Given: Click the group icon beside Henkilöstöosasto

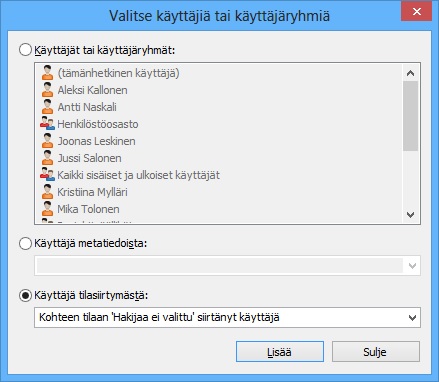Looking at the screenshot, I should 47,124.
